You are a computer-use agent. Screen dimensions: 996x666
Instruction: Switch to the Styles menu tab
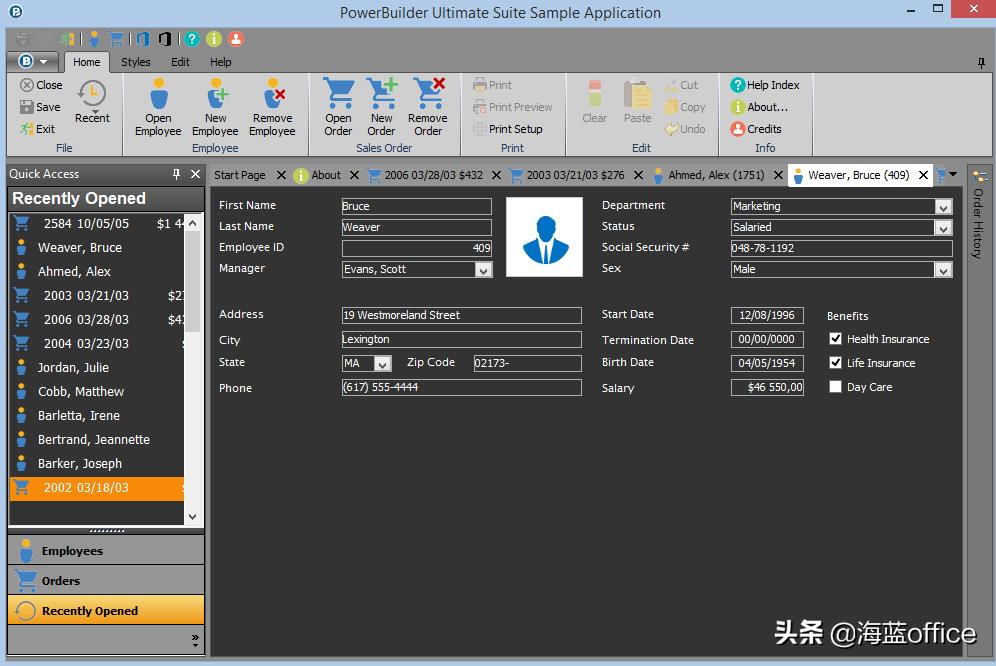click(x=135, y=61)
